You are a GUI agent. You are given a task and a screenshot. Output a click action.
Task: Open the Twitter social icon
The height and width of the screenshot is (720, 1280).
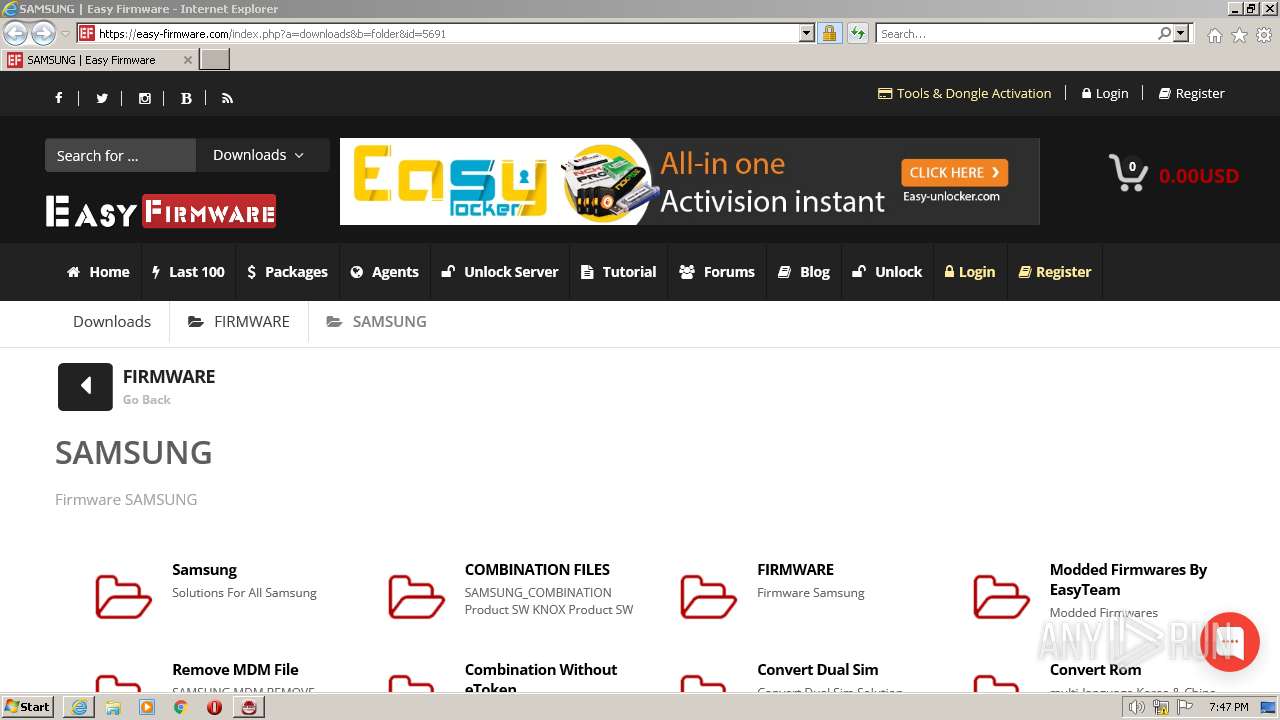101,98
